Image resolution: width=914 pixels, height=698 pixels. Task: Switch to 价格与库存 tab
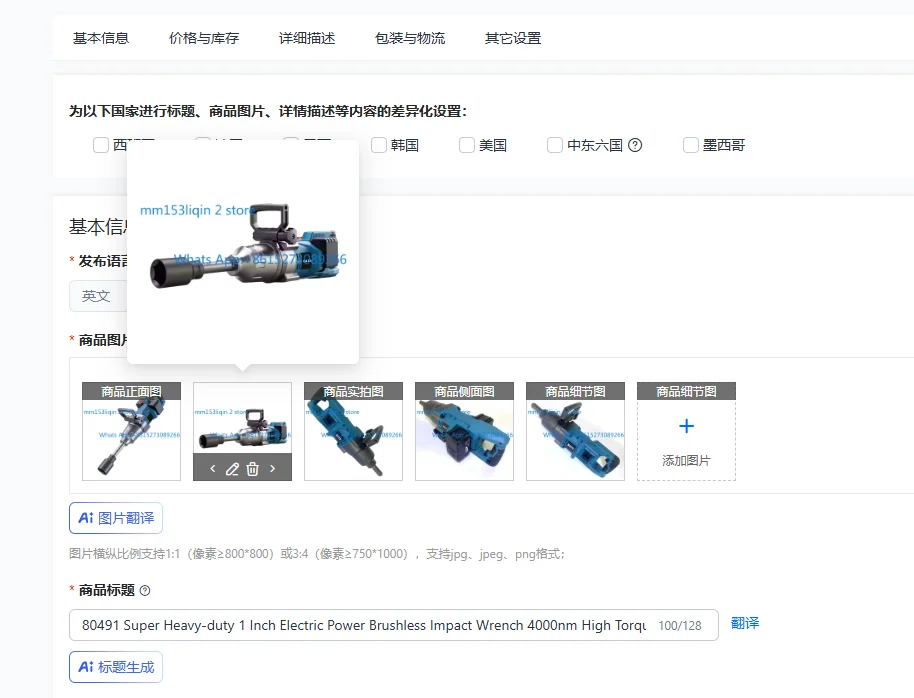[204, 38]
